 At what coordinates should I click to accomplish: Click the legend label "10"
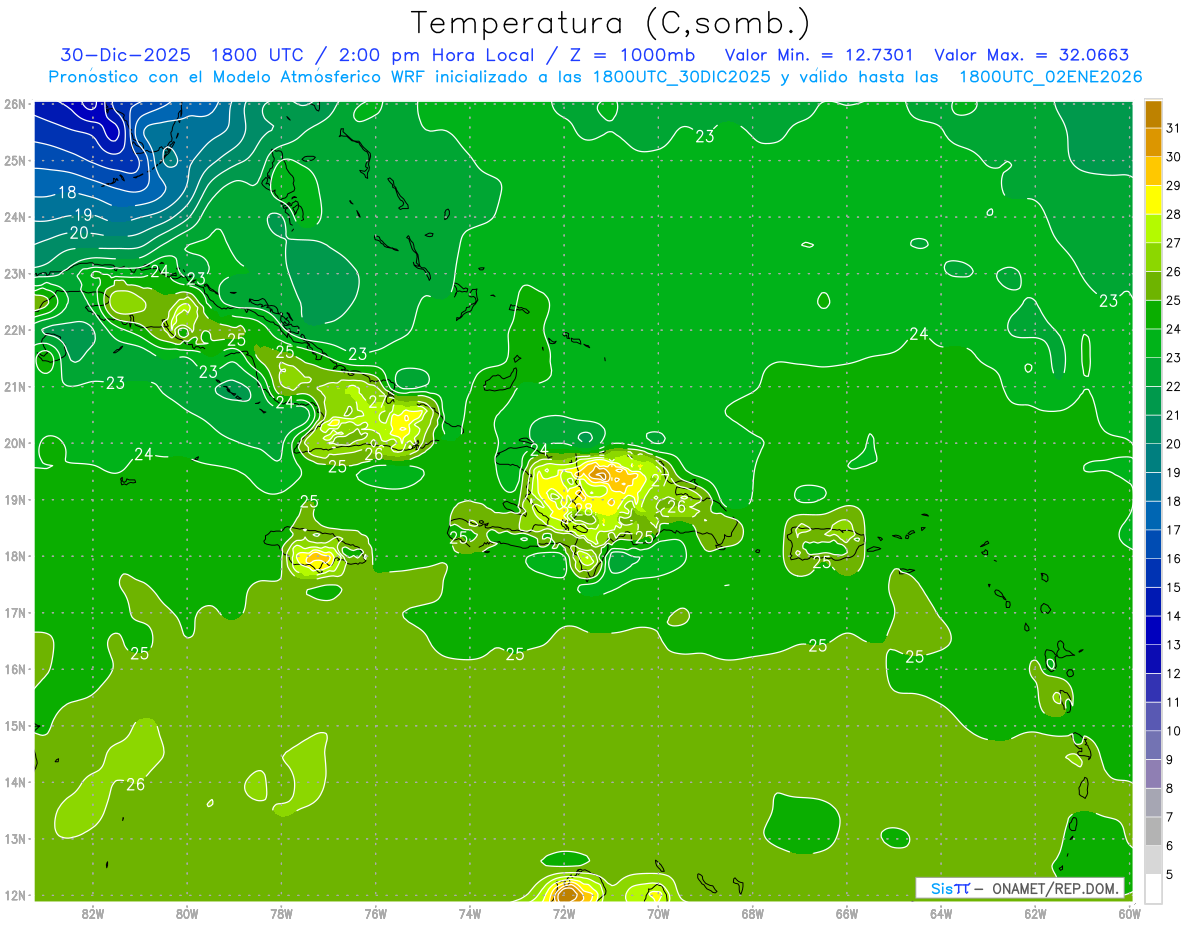[1173, 731]
